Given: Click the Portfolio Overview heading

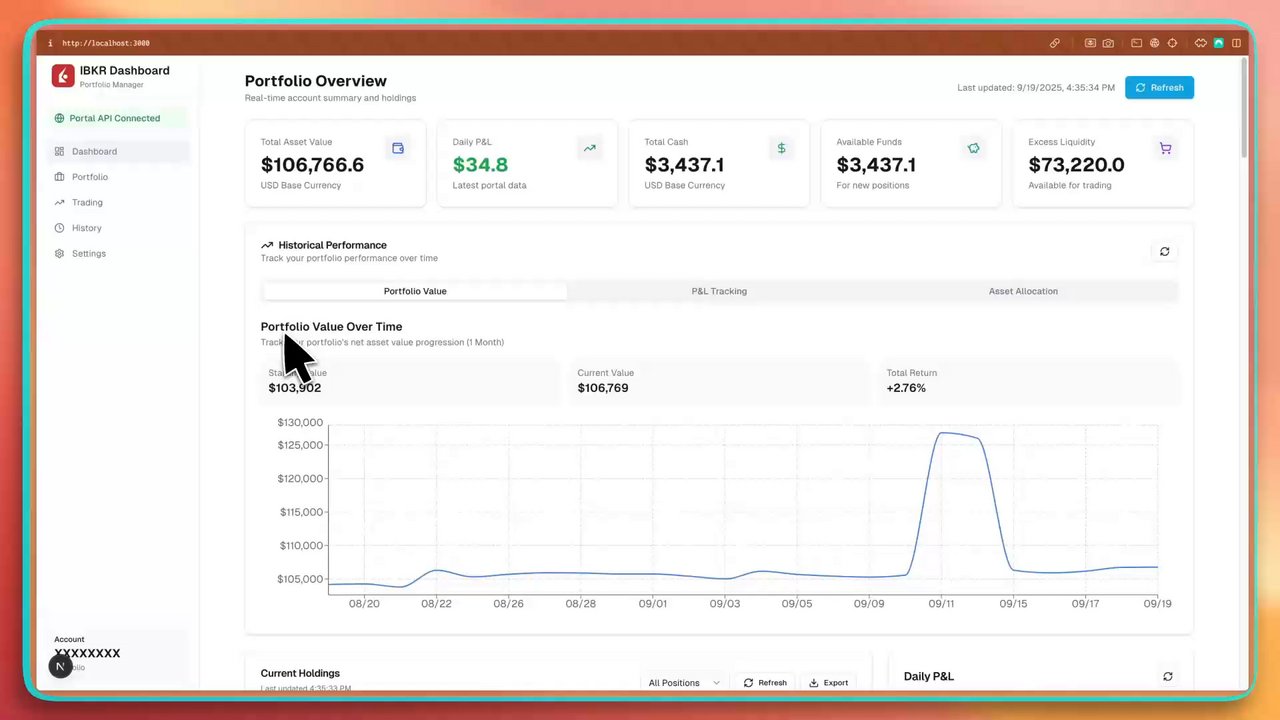Looking at the screenshot, I should [x=316, y=81].
